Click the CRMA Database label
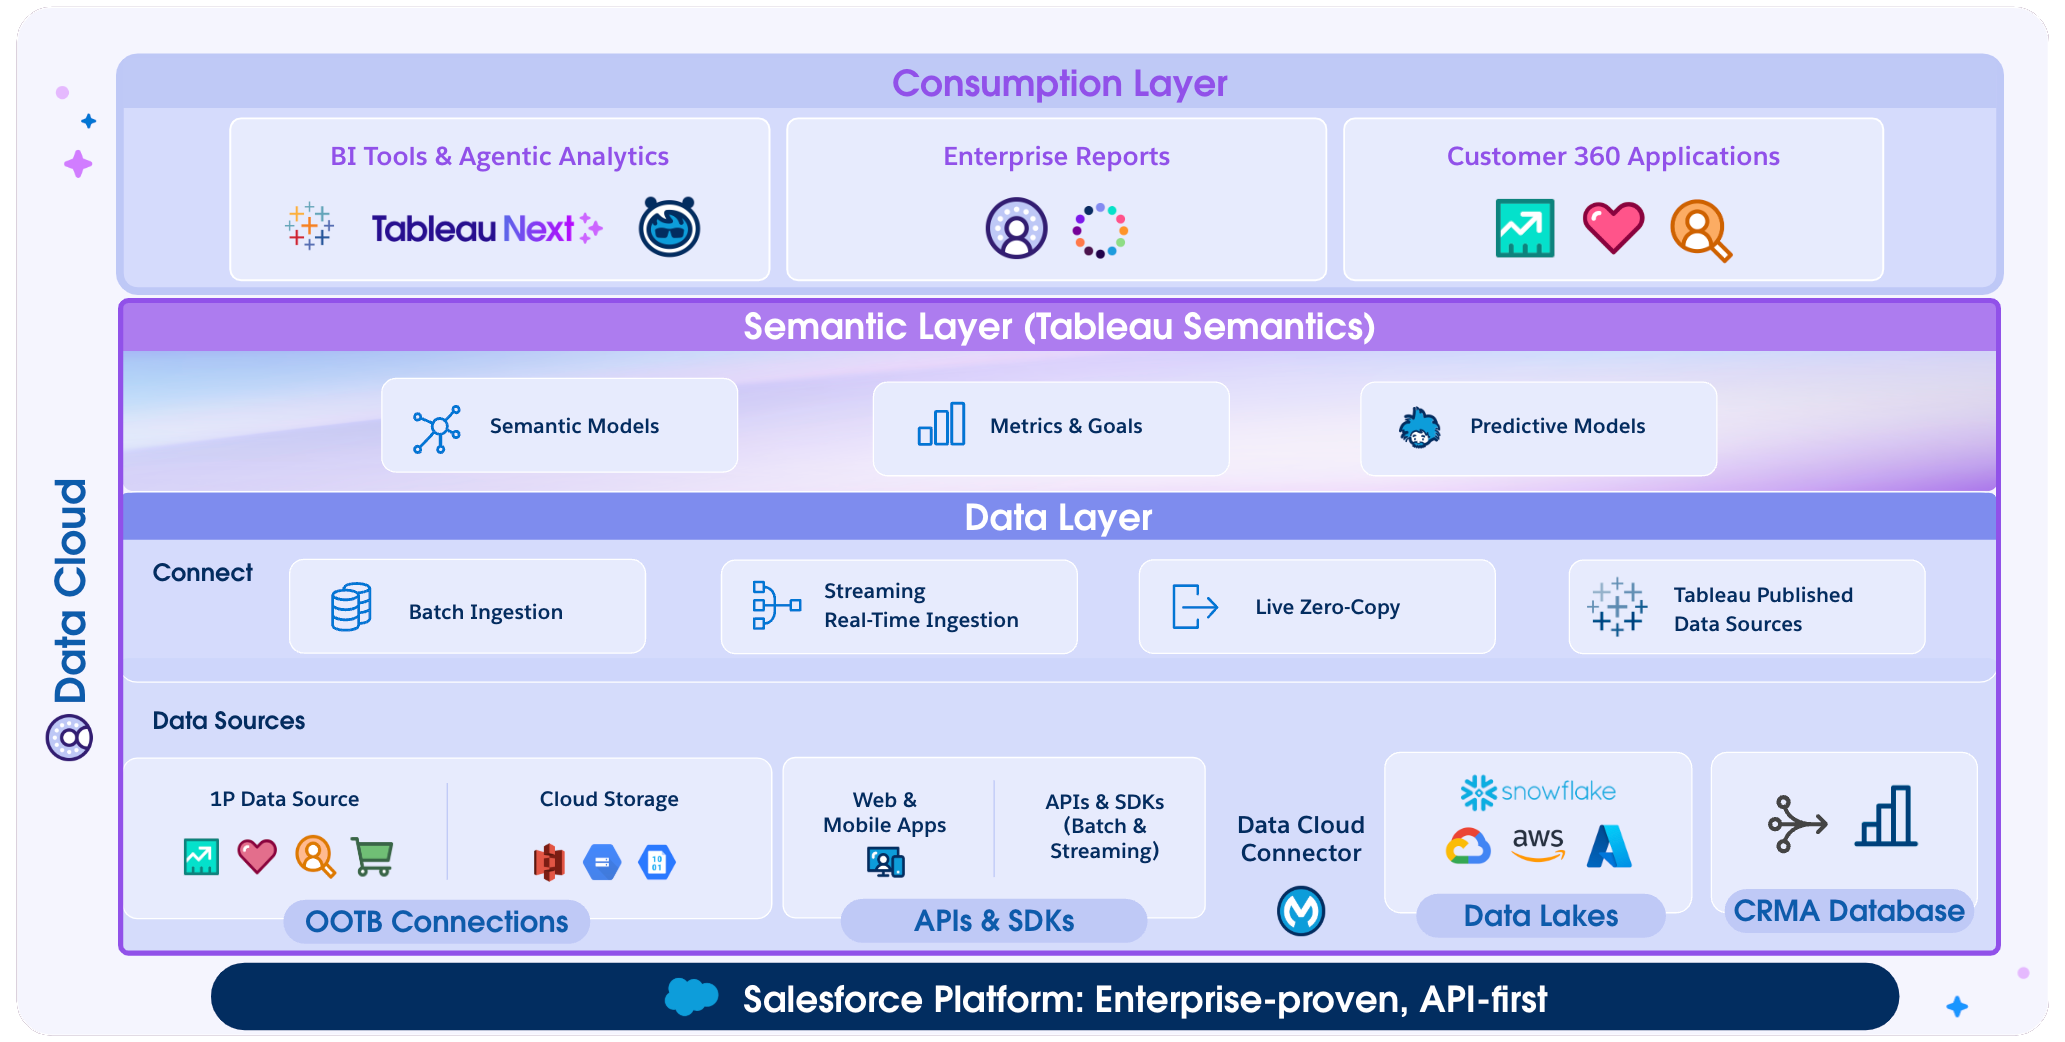Viewport: 2065px width, 1042px height. [1848, 911]
